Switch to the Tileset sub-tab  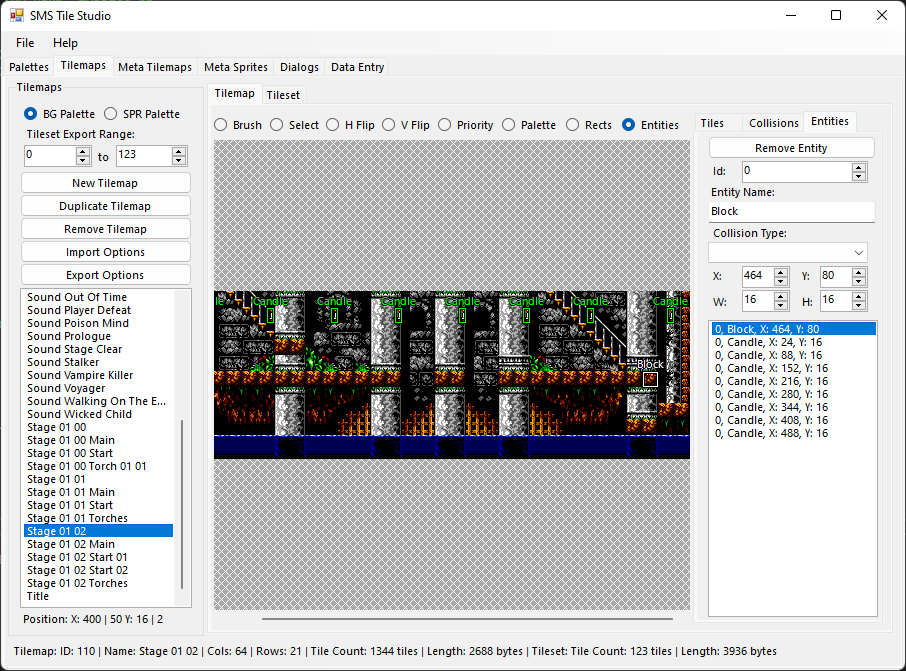pos(283,95)
